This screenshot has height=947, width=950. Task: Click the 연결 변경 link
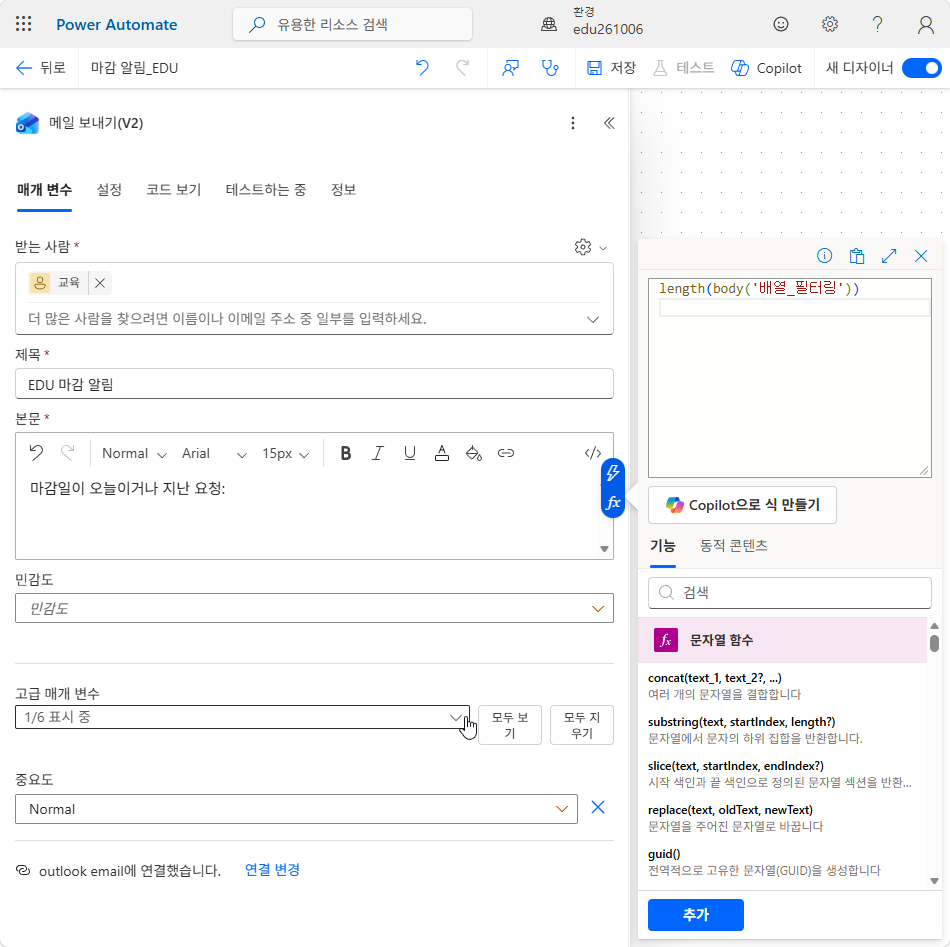pyautogui.click(x=272, y=870)
